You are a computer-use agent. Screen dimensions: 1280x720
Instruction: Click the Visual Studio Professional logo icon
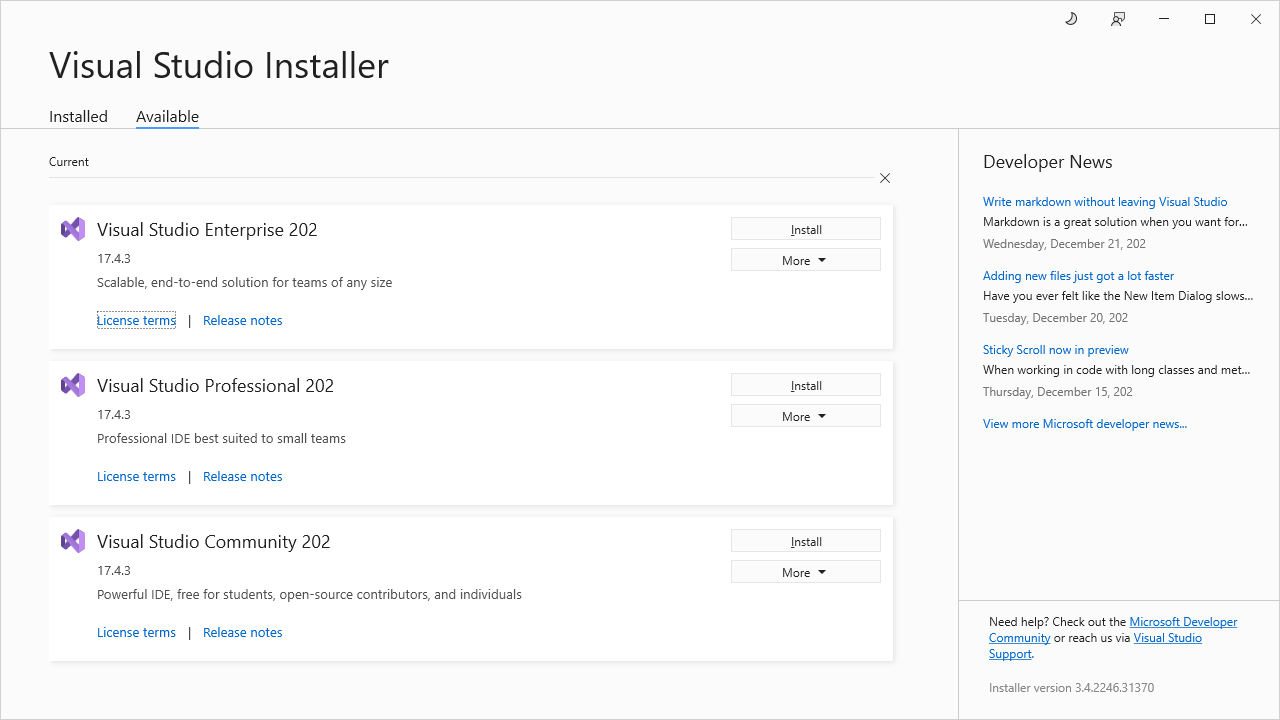pos(73,385)
